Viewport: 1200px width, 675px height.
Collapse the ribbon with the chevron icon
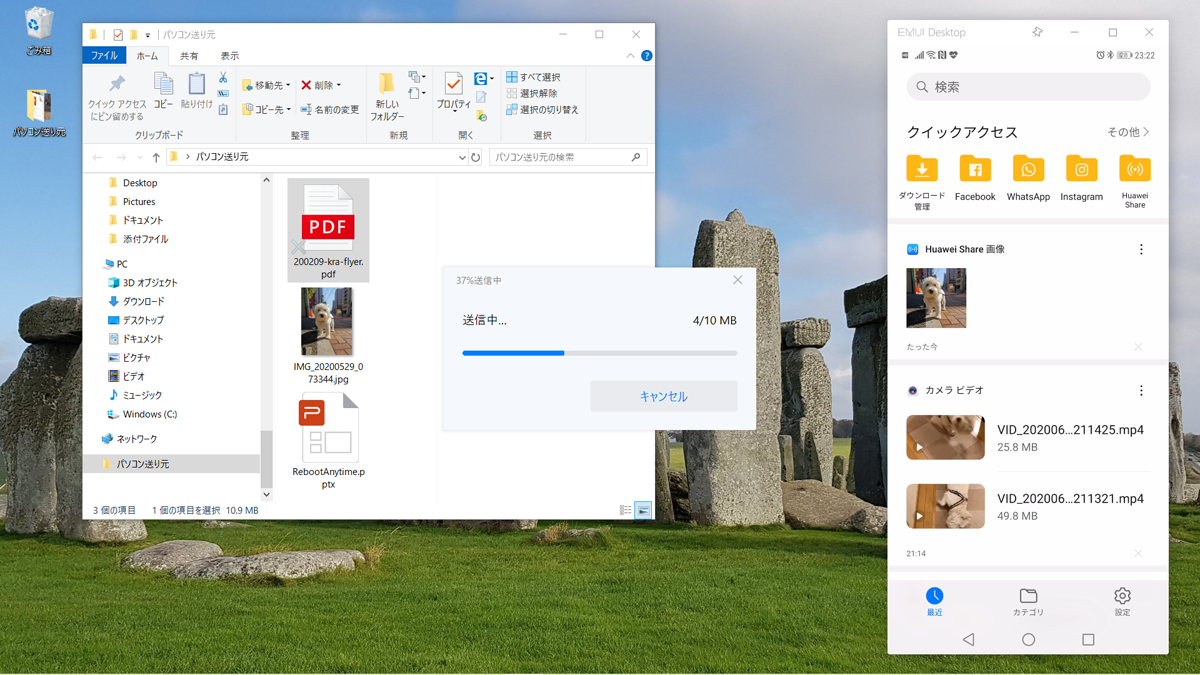point(630,56)
